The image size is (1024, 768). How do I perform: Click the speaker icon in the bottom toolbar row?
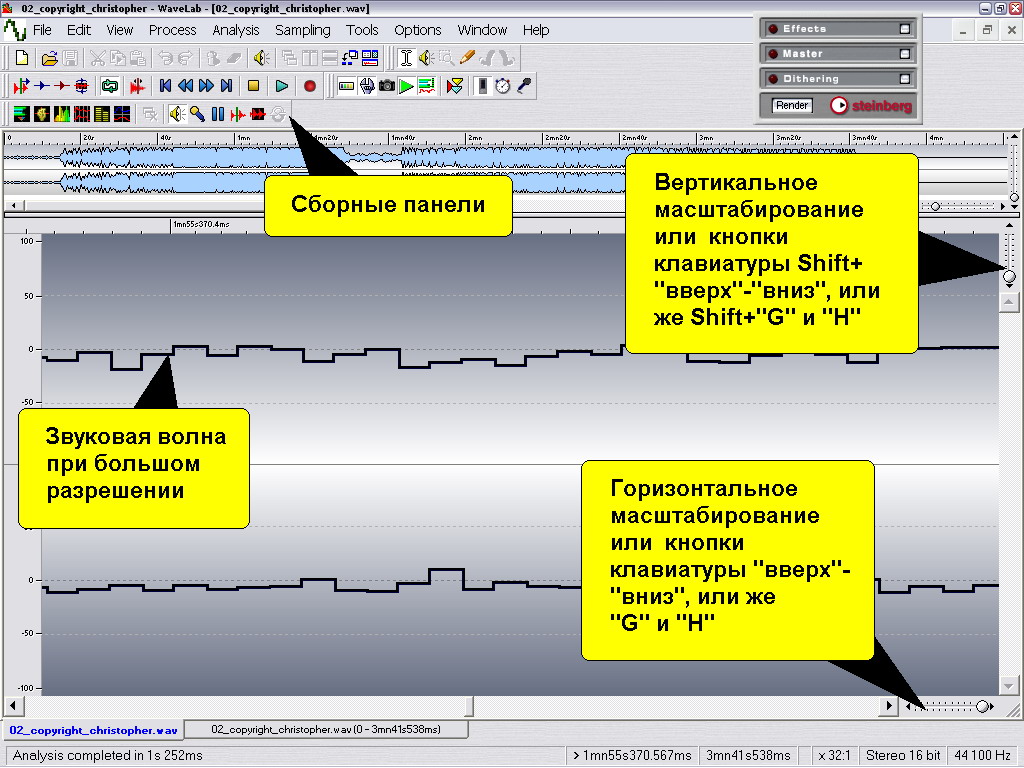[x=176, y=114]
